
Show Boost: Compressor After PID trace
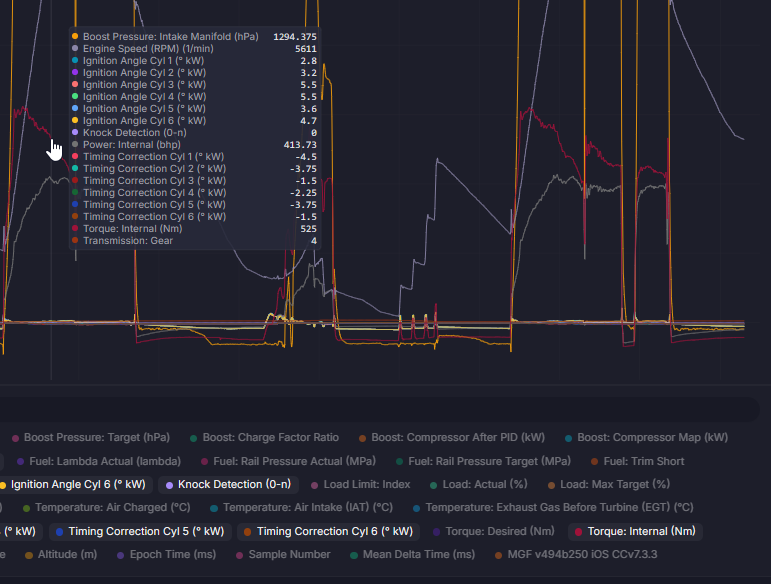coord(452,438)
